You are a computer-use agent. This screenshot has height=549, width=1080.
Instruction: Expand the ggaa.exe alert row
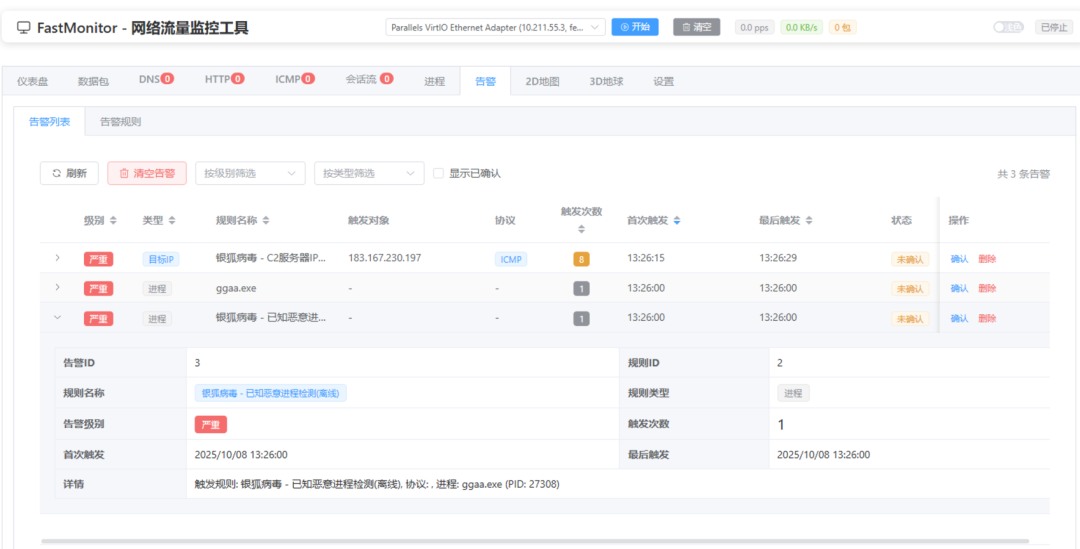coord(57,287)
